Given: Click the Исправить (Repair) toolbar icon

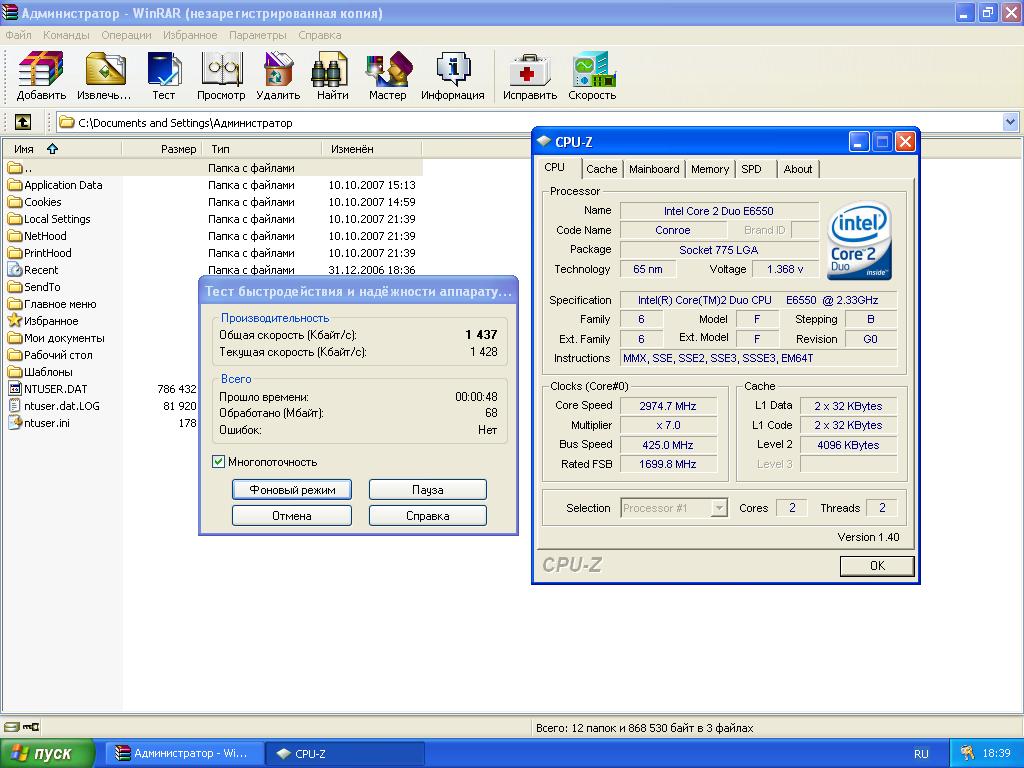Looking at the screenshot, I should coord(530,76).
